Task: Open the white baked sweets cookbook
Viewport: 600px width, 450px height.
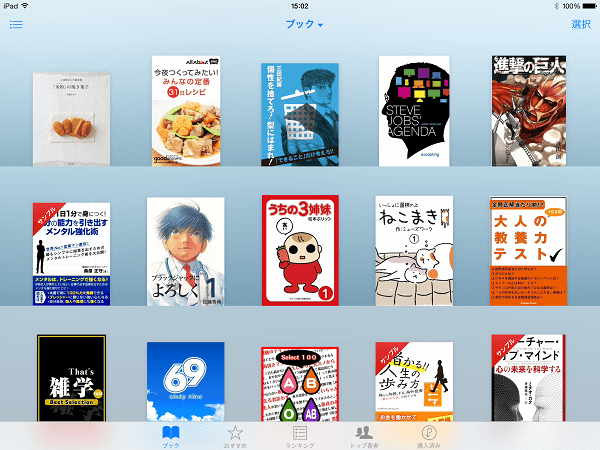Action: pos(72,119)
